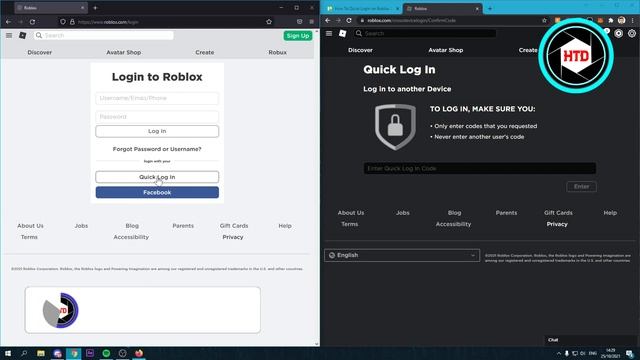Open Create in left Roblox window

tap(204, 52)
